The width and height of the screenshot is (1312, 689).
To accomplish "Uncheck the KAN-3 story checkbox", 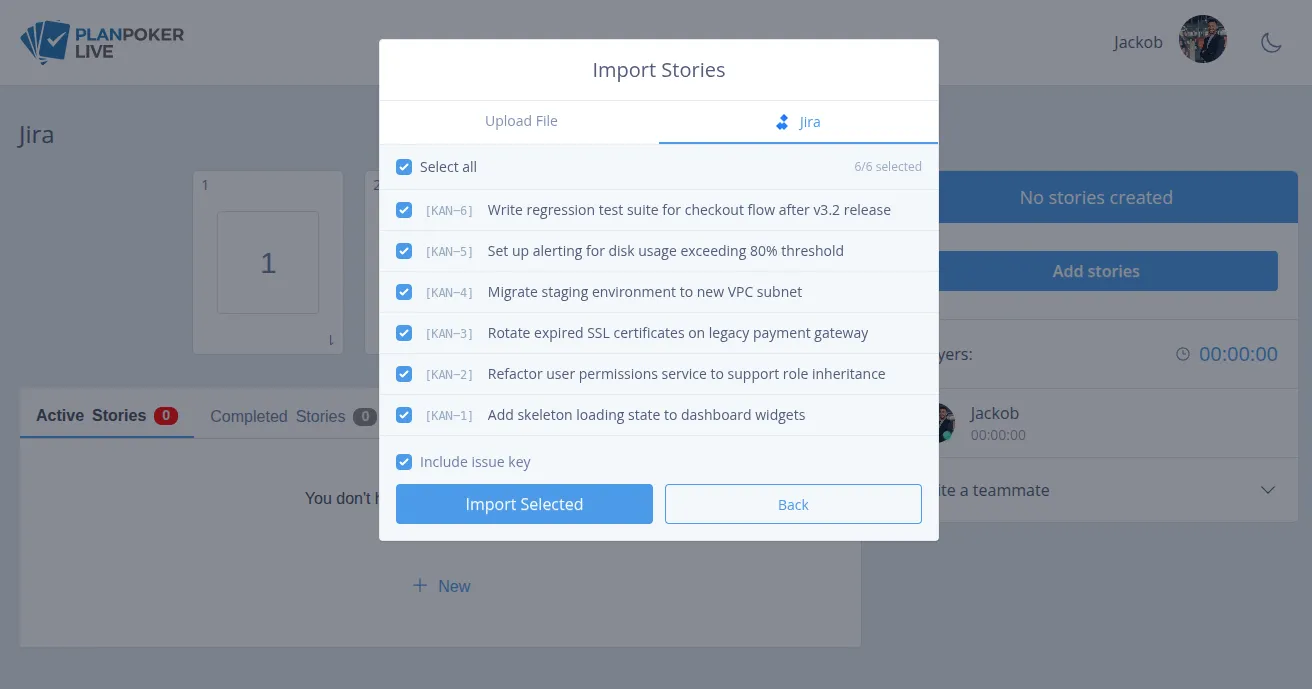I will tap(404, 333).
